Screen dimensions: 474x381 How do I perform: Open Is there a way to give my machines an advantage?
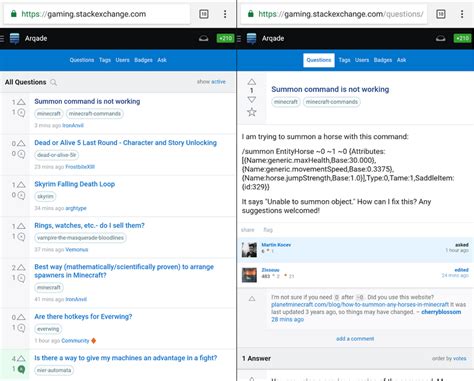click(x=125, y=358)
